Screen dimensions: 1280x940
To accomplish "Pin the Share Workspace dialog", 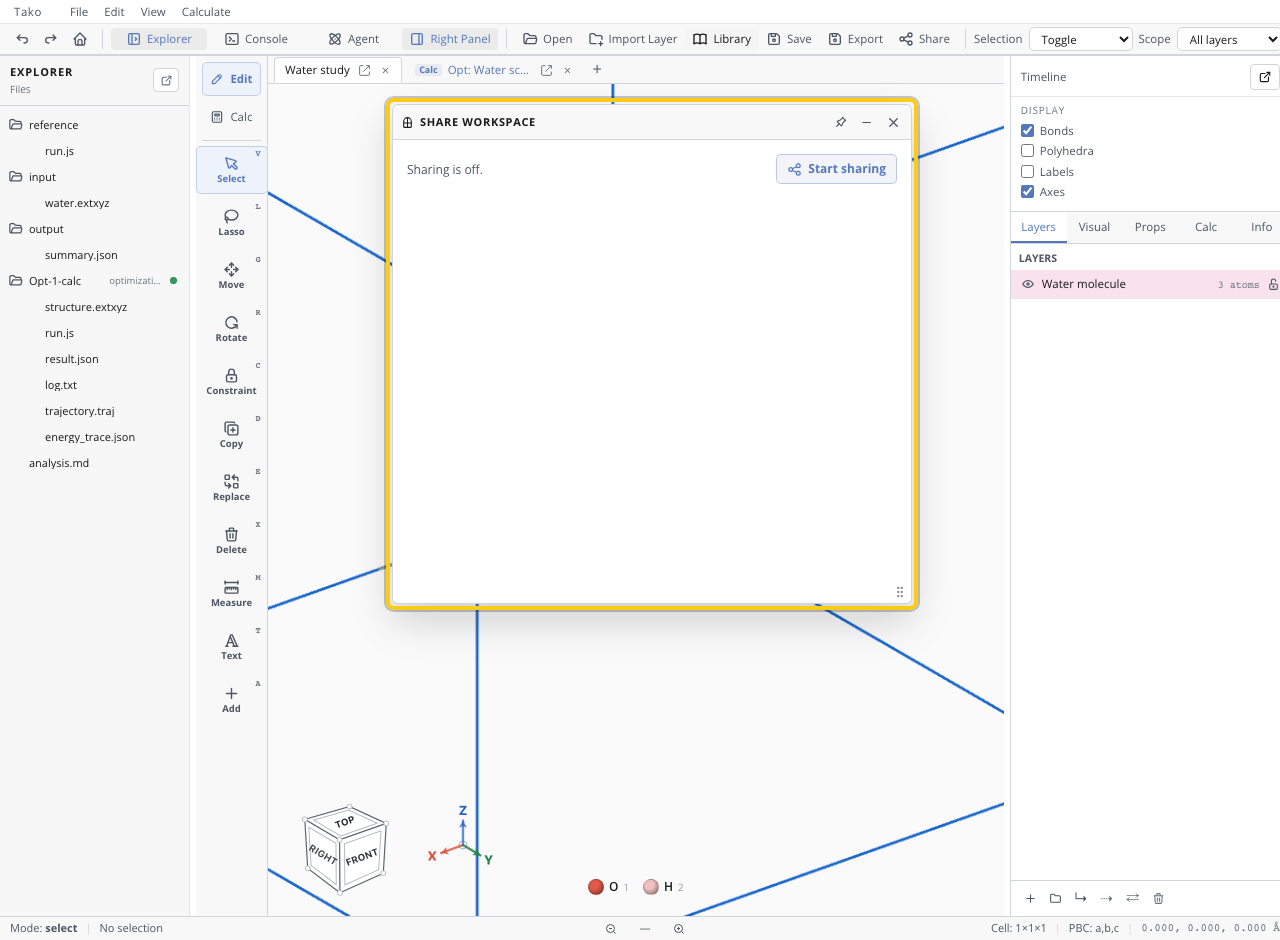I will [840, 122].
